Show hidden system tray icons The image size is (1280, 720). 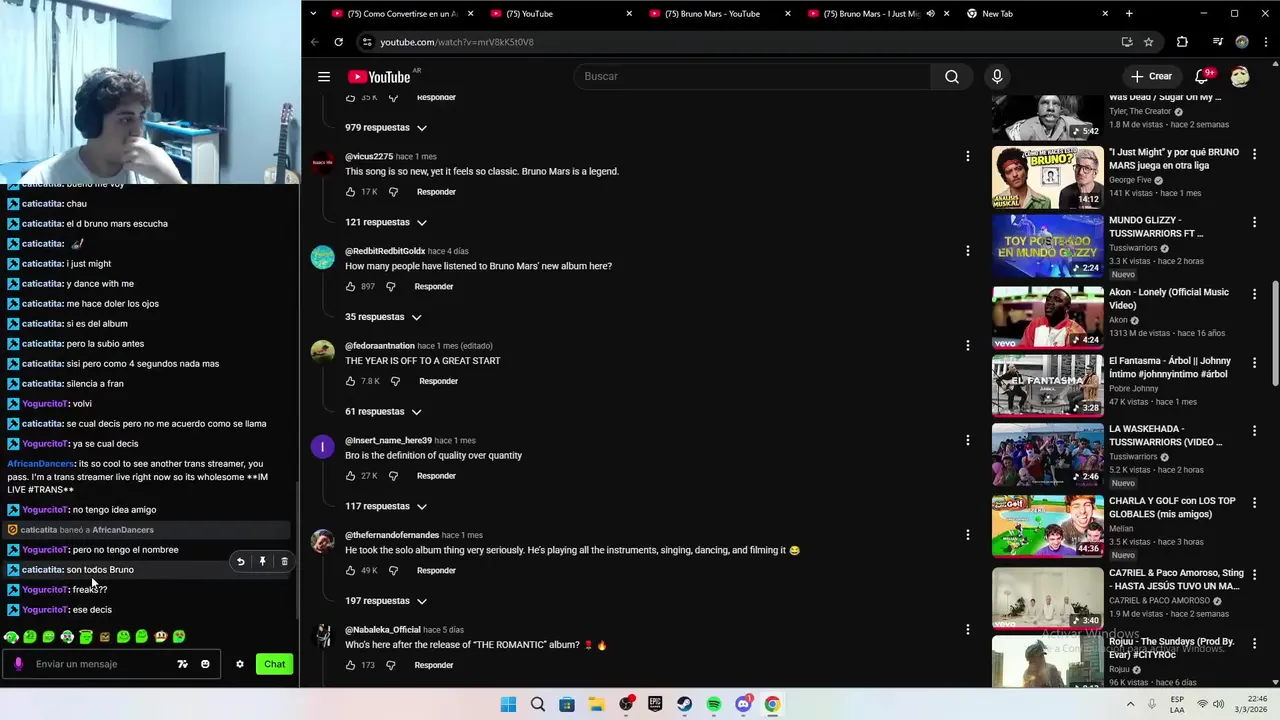point(1131,704)
